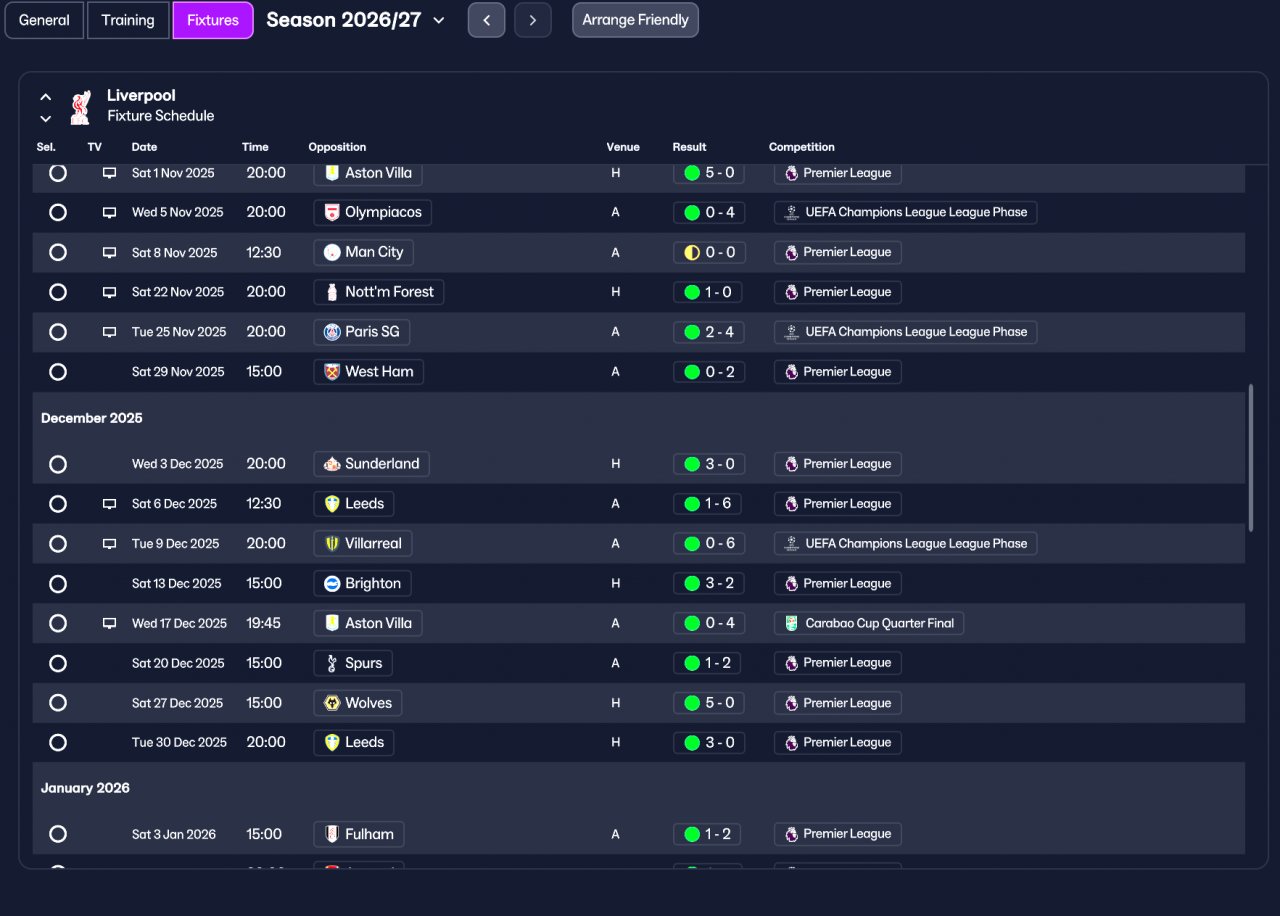This screenshot has height=916, width=1280.
Task: Click the Sat 27 Dec 2025 date
Action: (178, 703)
